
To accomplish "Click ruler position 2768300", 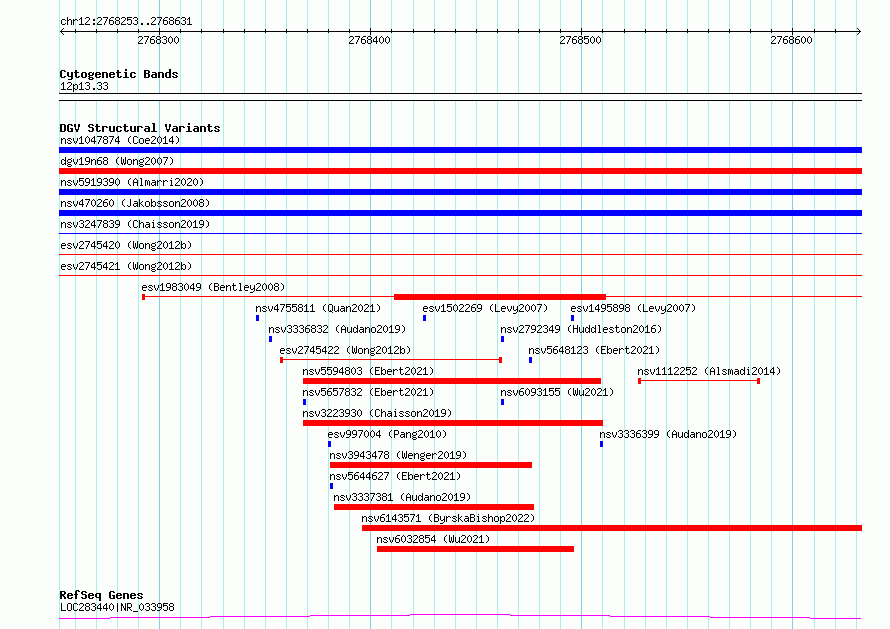I will (158, 40).
